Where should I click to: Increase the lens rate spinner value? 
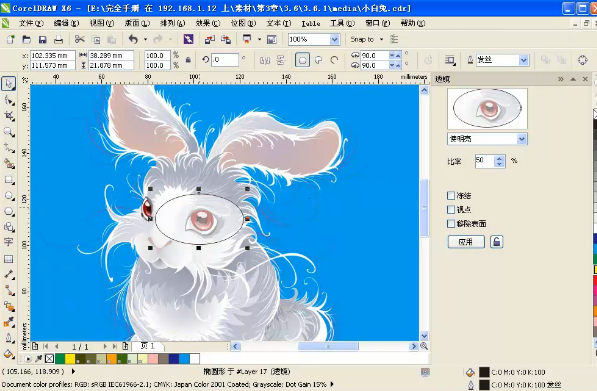click(x=500, y=158)
